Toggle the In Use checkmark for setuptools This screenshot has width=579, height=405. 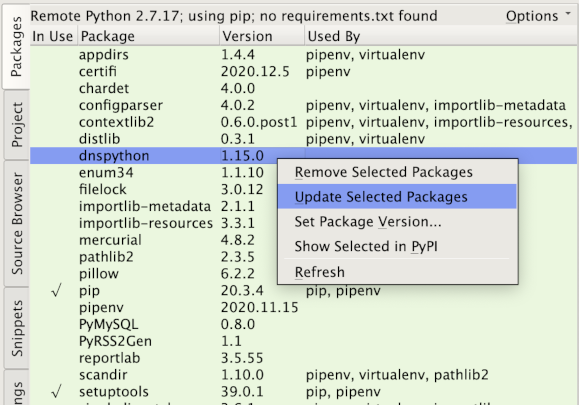[56, 392]
